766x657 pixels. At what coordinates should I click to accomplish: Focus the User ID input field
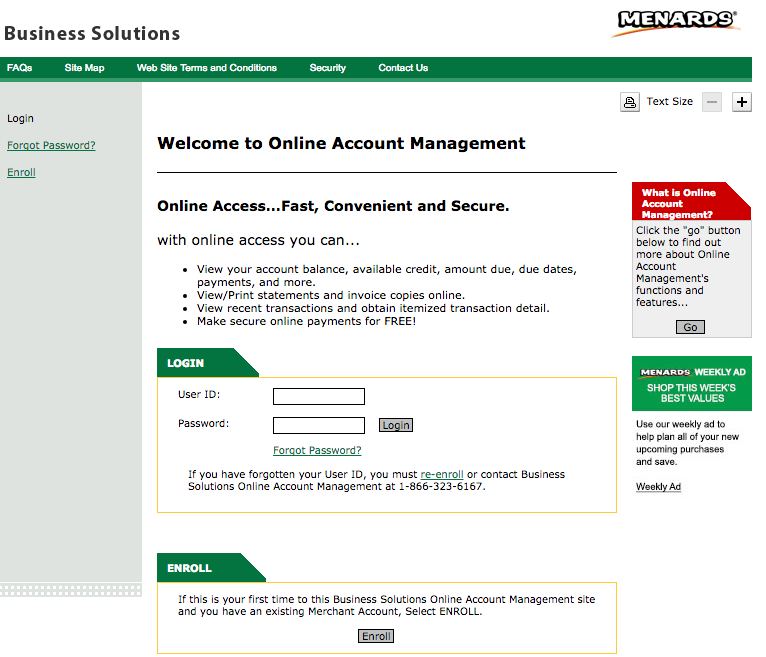click(x=319, y=396)
